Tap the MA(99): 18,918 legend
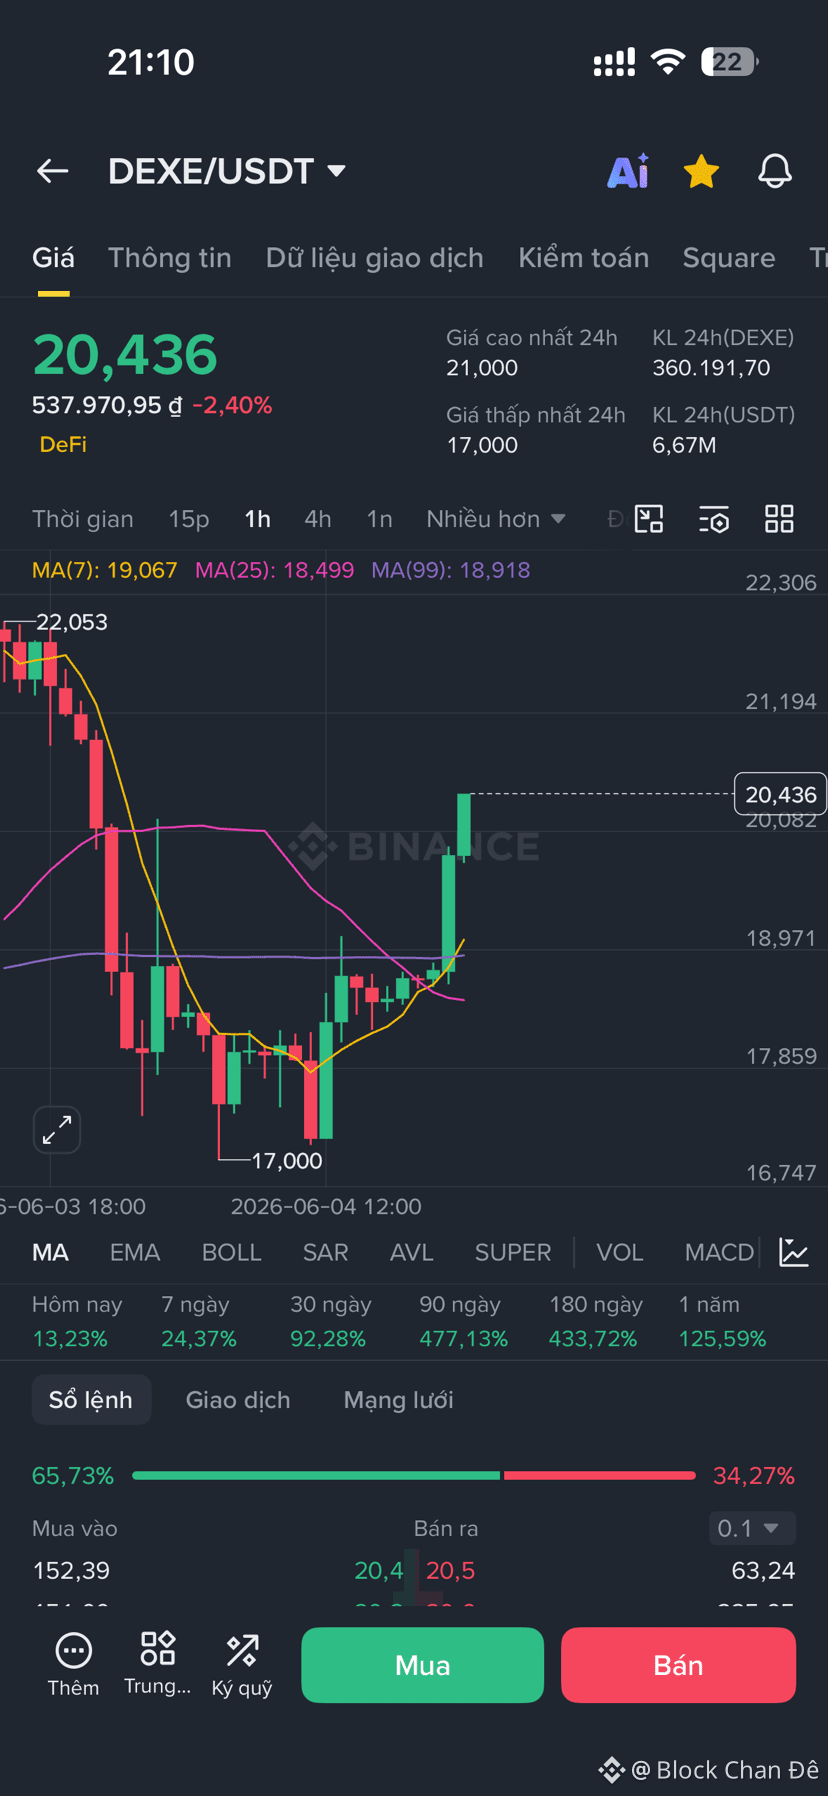 pos(451,570)
